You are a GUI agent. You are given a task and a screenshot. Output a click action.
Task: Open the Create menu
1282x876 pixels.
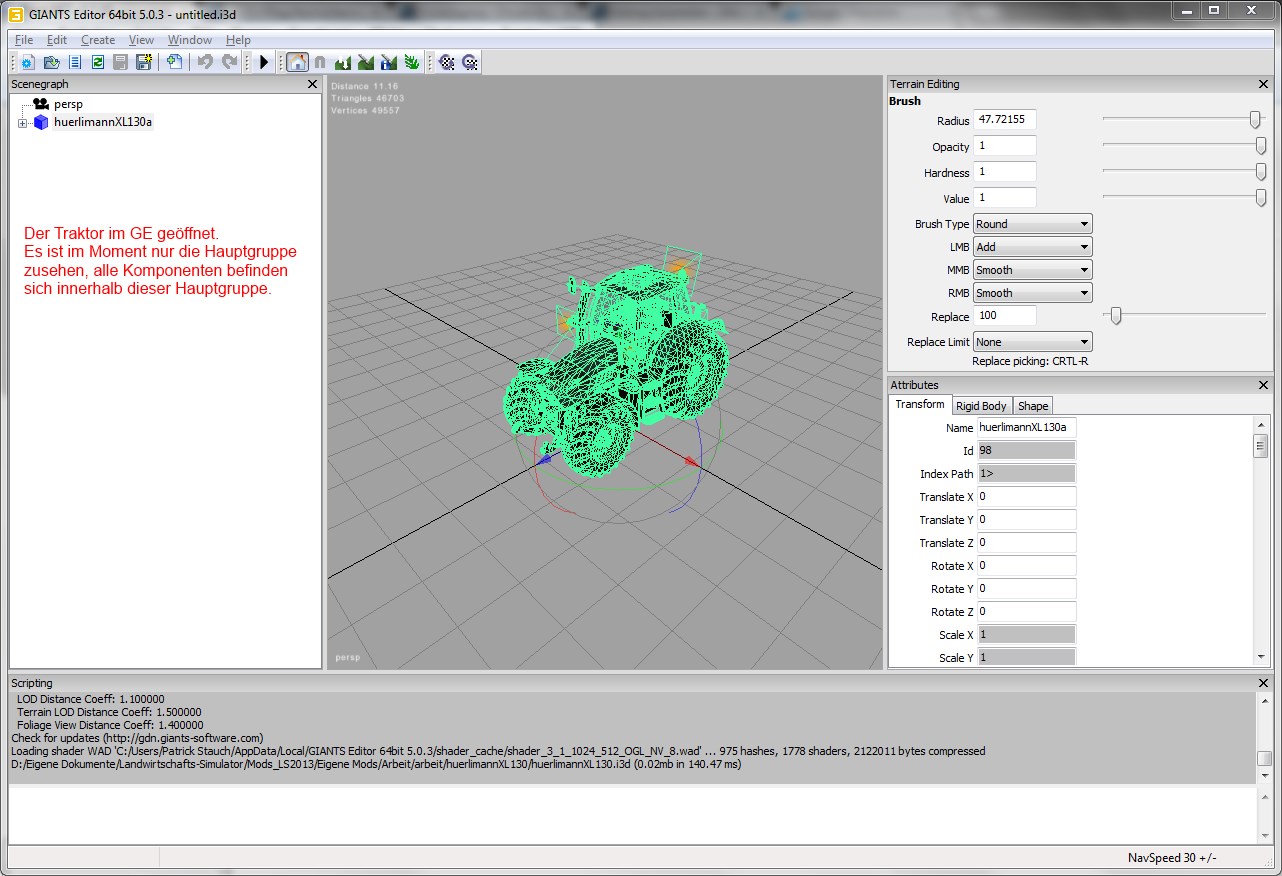(x=98, y=40)
